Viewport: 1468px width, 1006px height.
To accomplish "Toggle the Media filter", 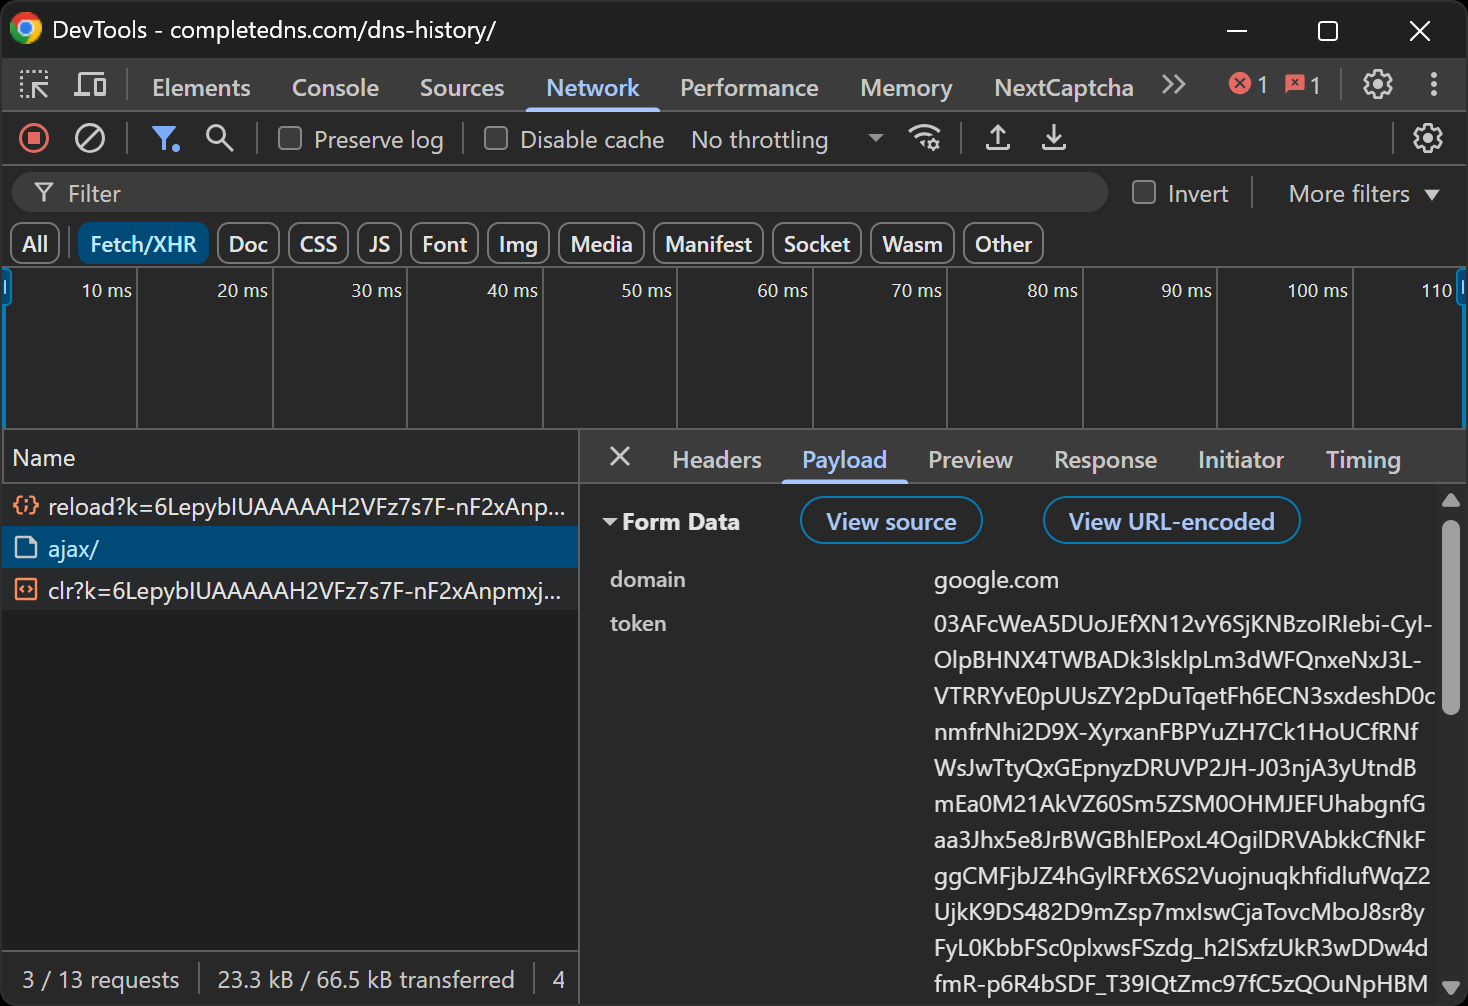I will click(x=601, y=244).
